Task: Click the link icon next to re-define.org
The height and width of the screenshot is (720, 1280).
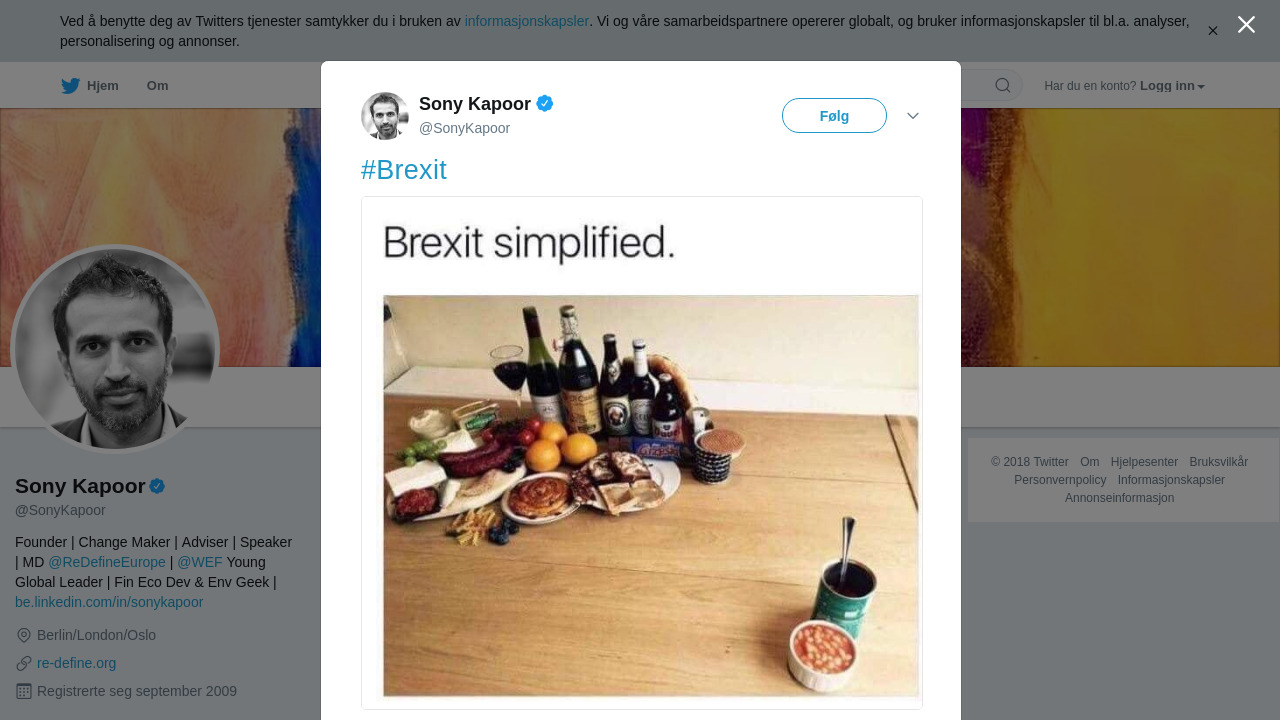Action: pos(24,663)
